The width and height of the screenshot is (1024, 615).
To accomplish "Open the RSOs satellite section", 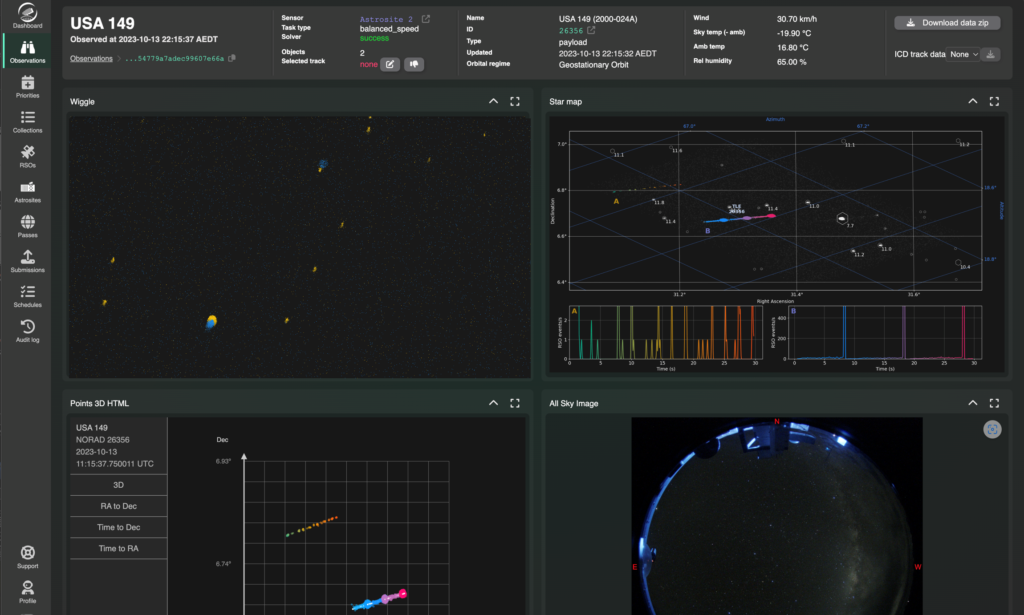I will point(27,156).
